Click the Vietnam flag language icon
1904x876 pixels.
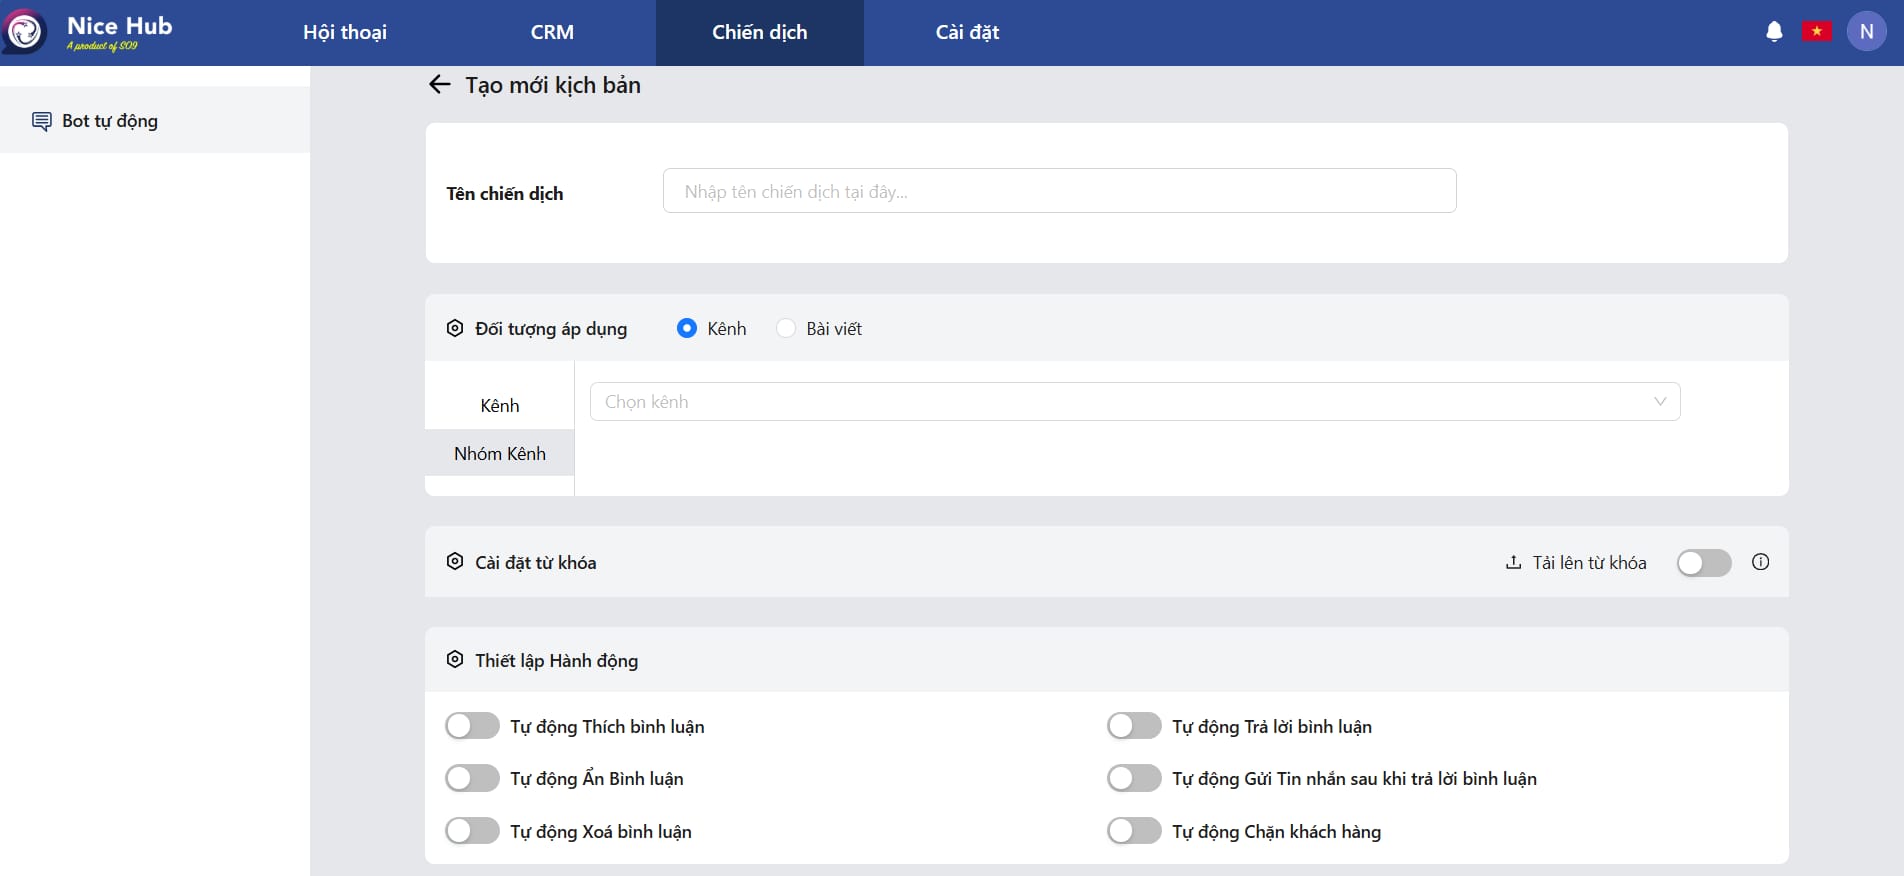[1816, 32]
